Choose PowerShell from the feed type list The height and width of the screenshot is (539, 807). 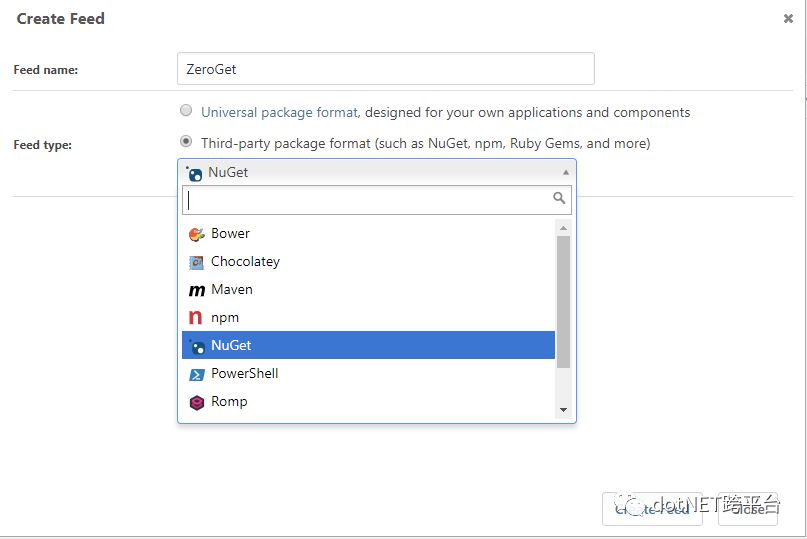point(369,373)
